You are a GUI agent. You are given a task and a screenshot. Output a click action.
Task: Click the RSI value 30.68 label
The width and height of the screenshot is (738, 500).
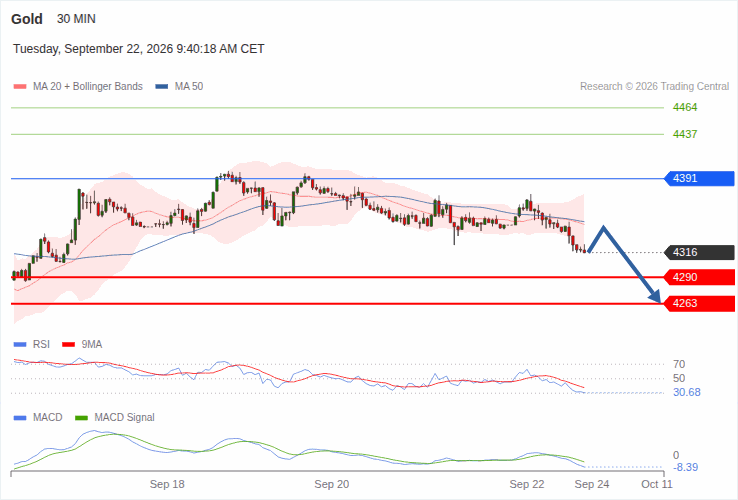pos(687,392)
